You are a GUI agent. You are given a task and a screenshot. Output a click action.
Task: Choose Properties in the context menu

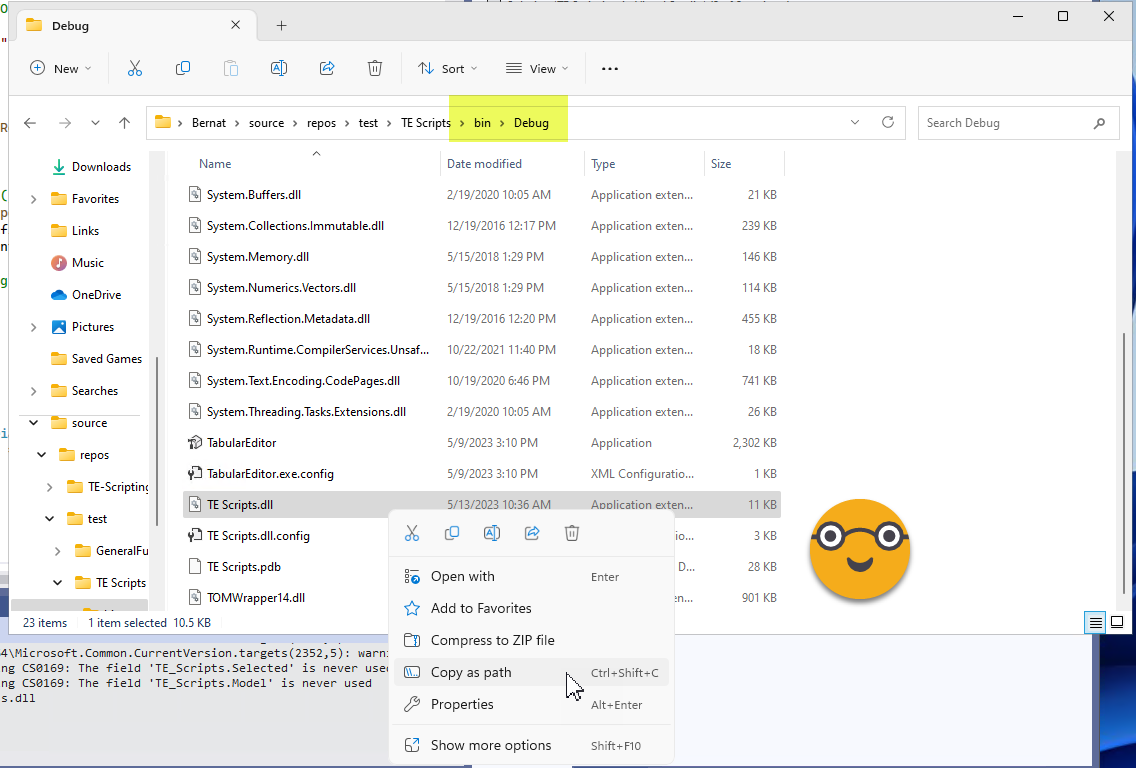click(x=462, y=704)
